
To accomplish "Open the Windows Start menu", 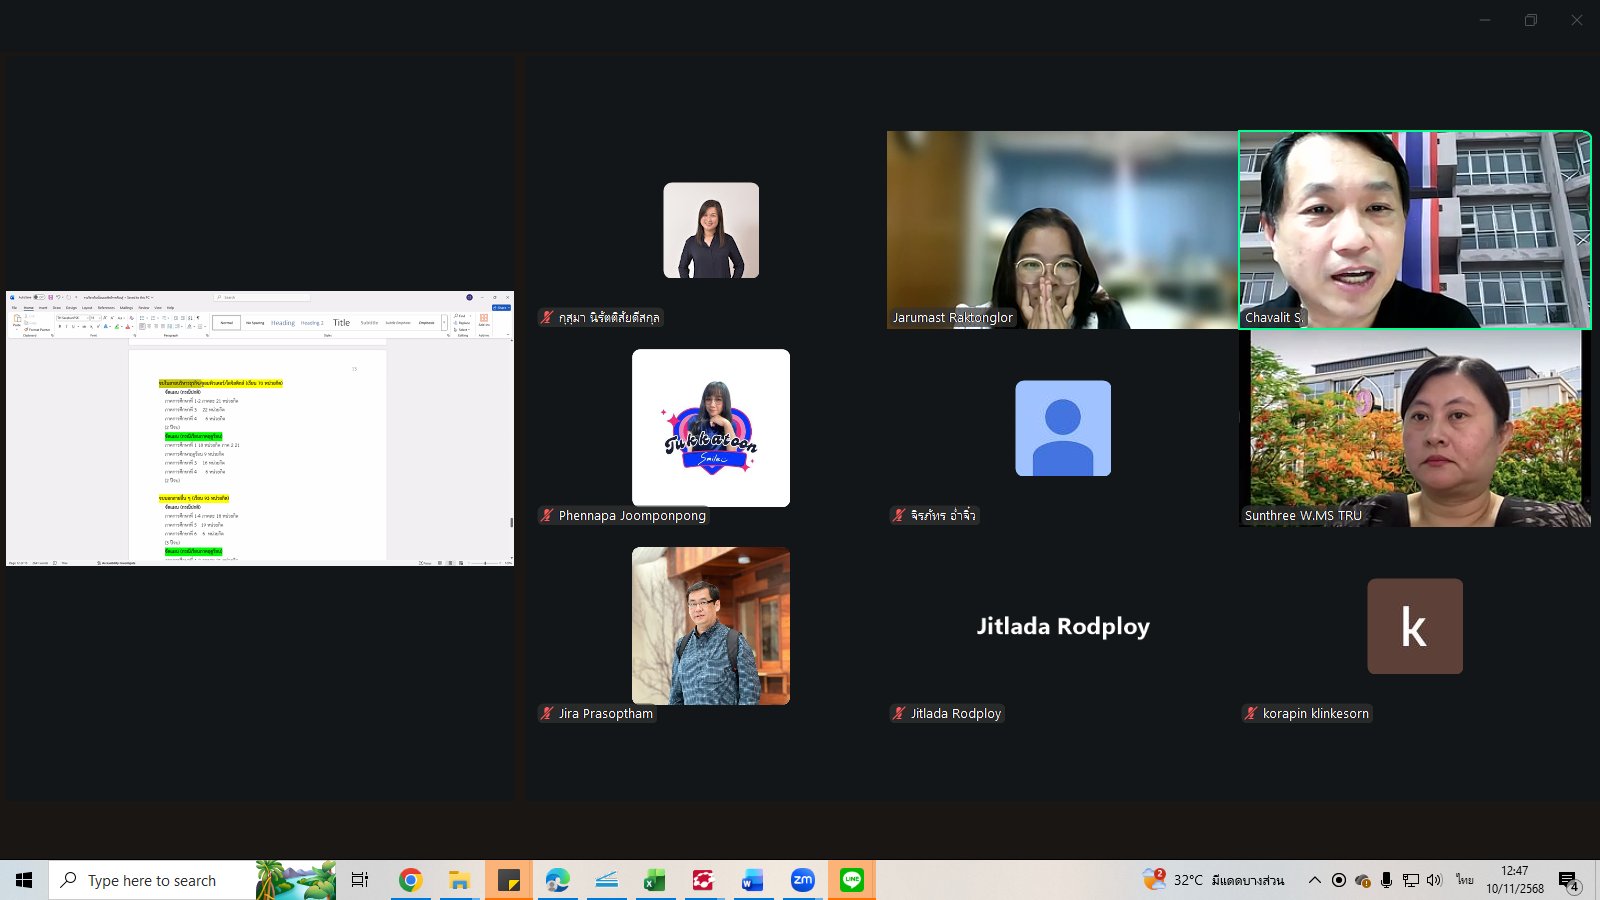I will click(24, 880).
